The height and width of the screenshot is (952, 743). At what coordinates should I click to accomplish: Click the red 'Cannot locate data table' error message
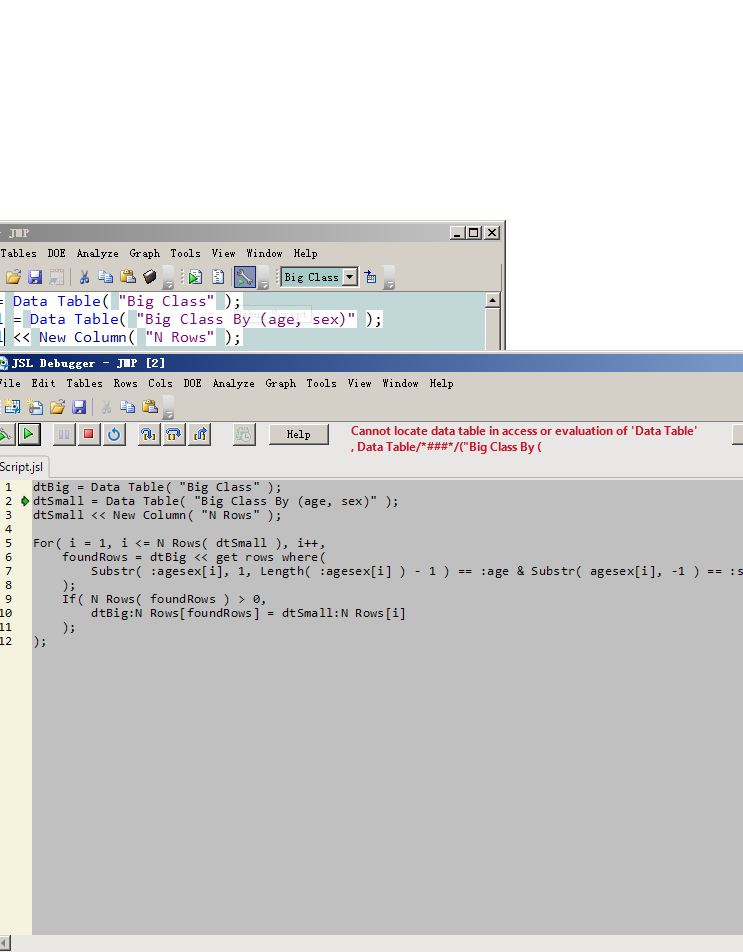(x=524, y=438)
